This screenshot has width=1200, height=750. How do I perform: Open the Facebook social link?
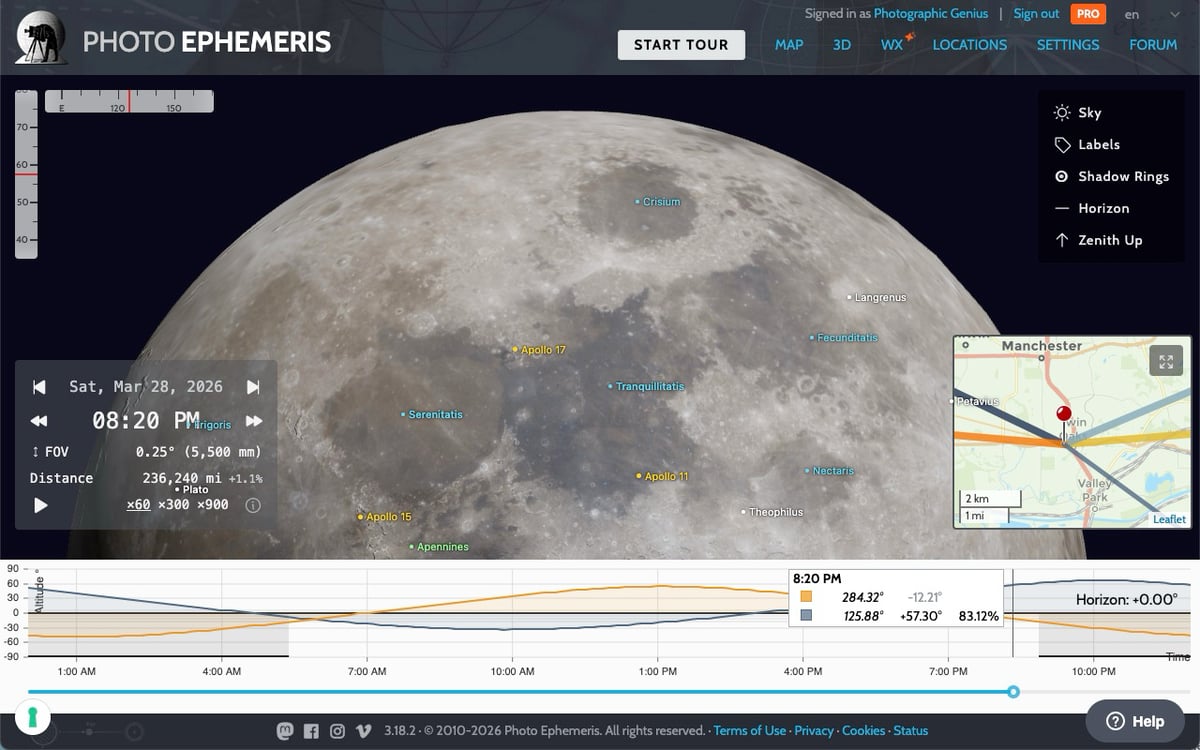311,731
